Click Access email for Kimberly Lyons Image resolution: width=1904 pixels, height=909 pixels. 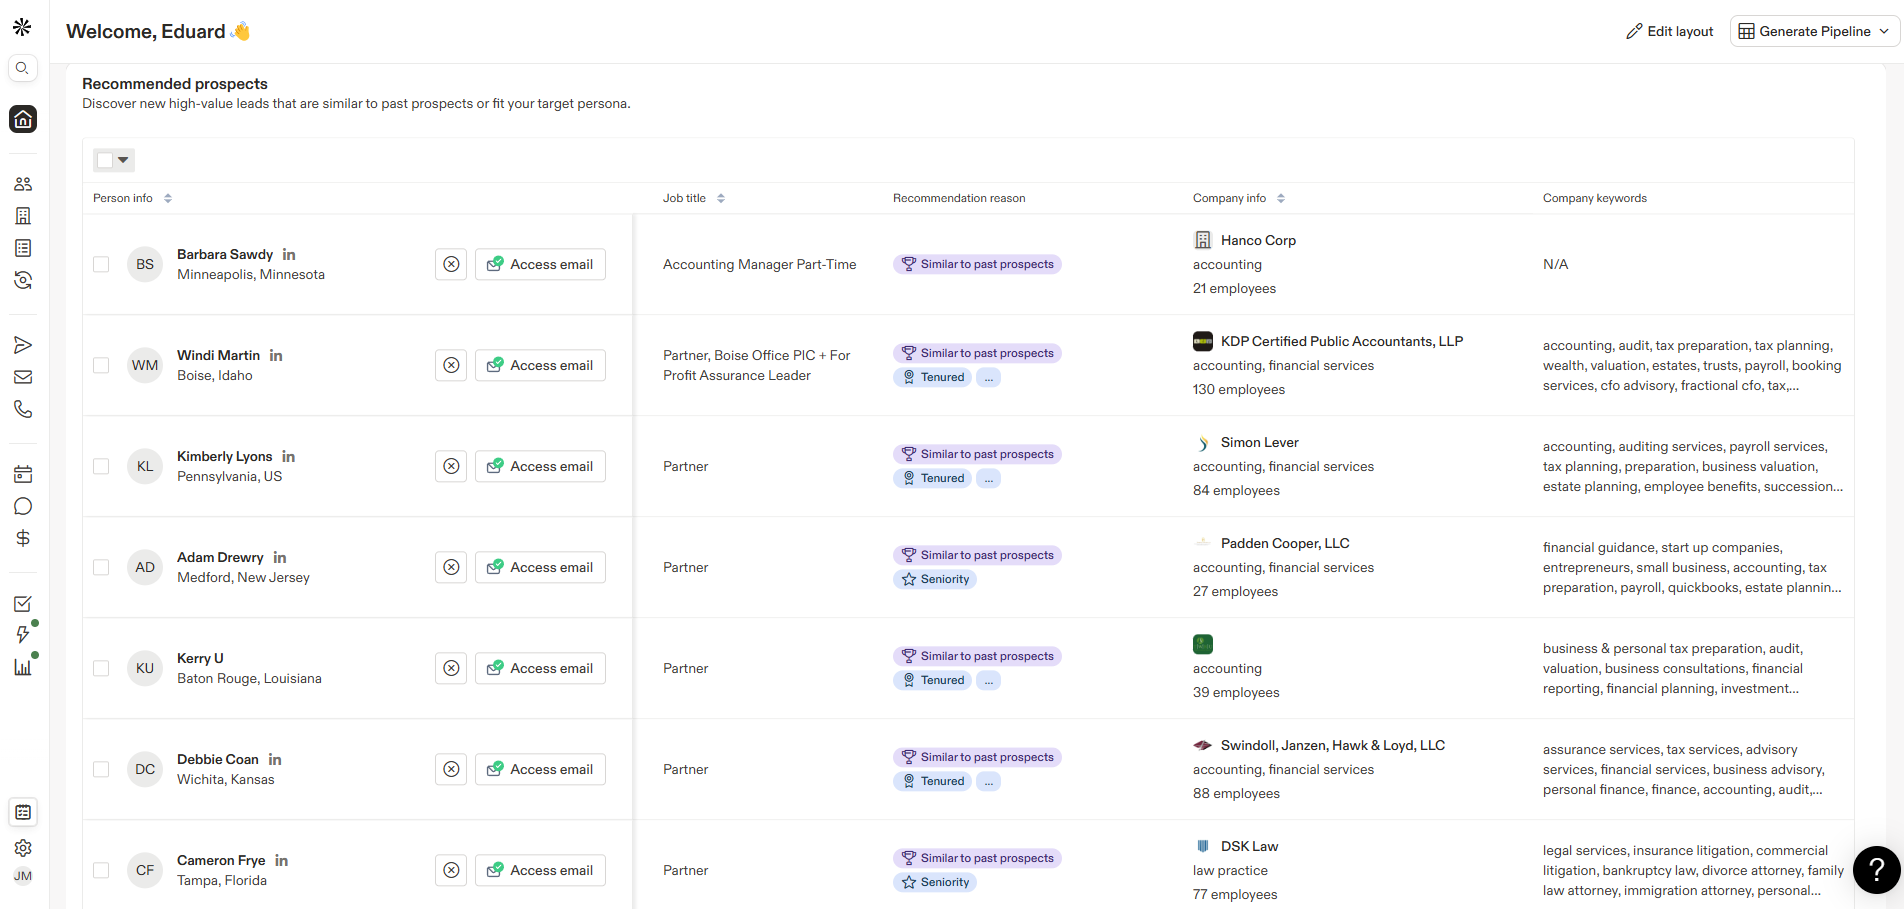[x=540, y=466]
